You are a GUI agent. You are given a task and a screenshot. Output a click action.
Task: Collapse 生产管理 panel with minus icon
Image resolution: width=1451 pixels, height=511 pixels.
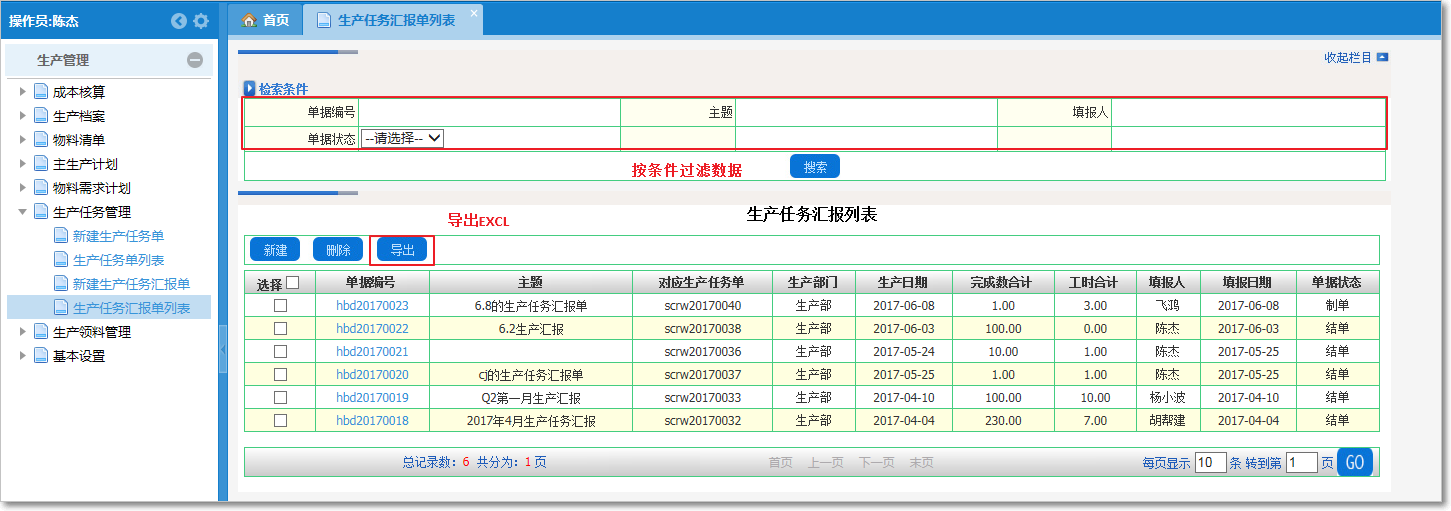click(x=195, y=60)
